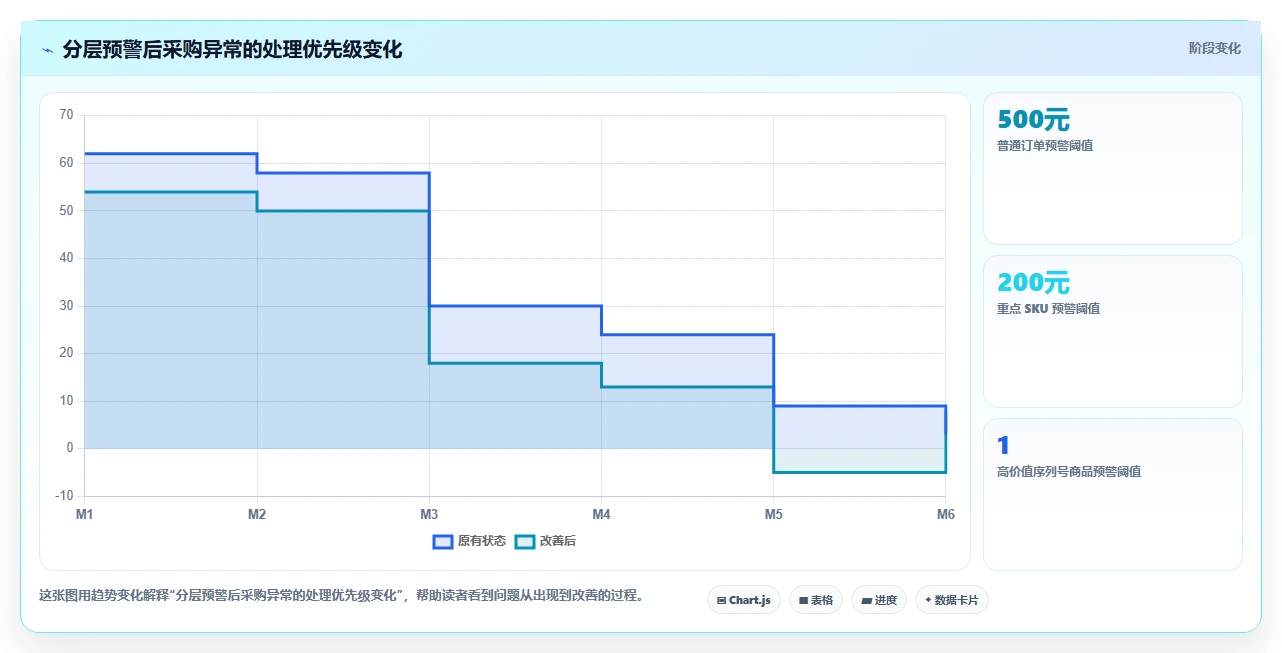The width and height of the screenshot is (1282, 653).
Task: Click the M4 x-axis label
Action: coord(601,515)
